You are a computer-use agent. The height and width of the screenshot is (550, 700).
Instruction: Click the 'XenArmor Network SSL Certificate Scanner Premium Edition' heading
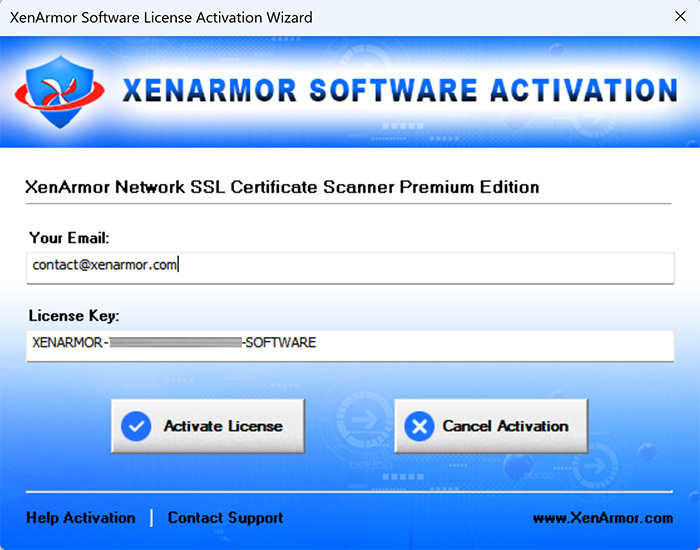coord(282,187)
